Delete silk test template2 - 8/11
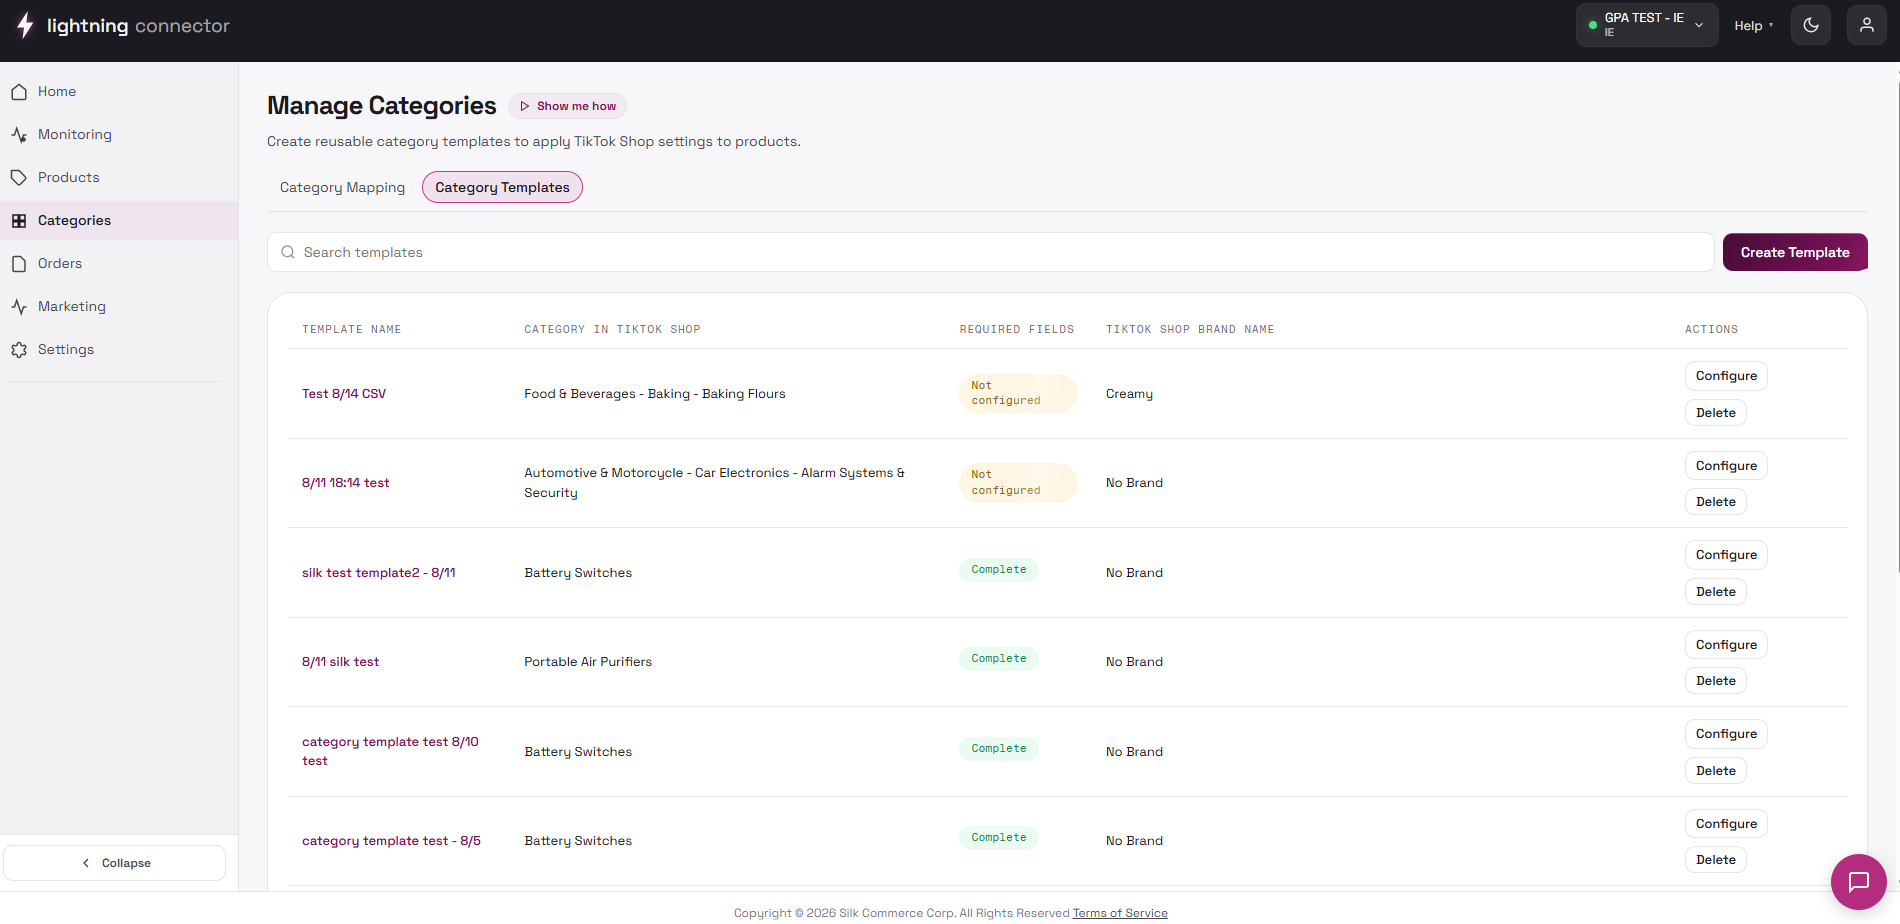The width and height of the screenshot is (1900, 924). tap(1716, 592)
